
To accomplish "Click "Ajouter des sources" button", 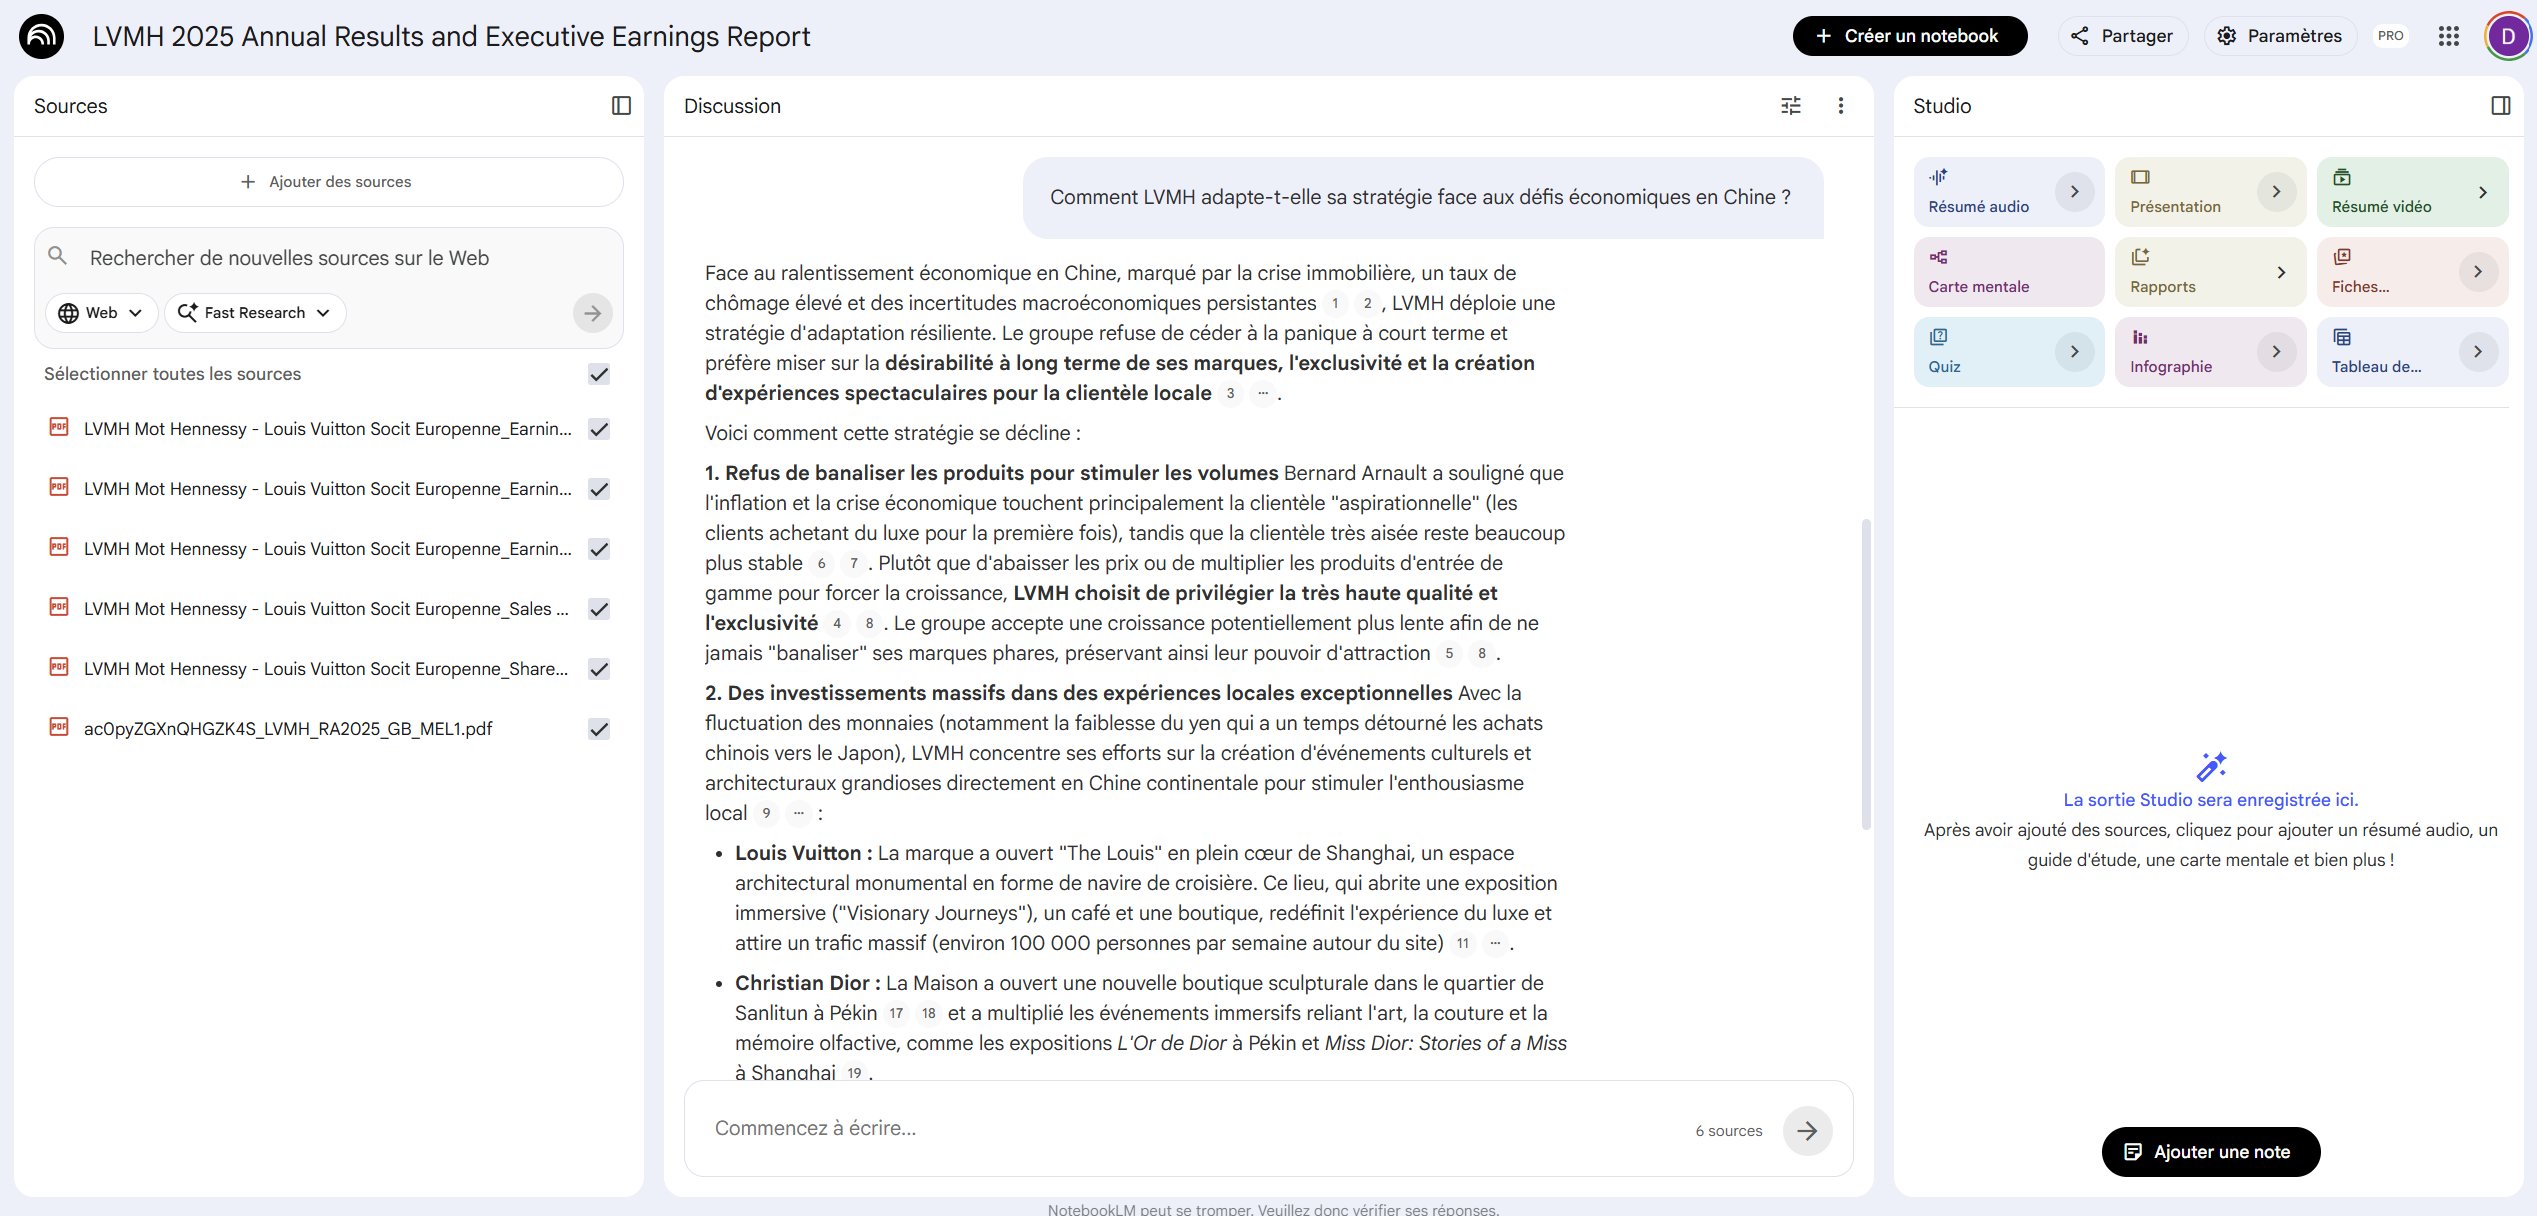I will (328, 182).
